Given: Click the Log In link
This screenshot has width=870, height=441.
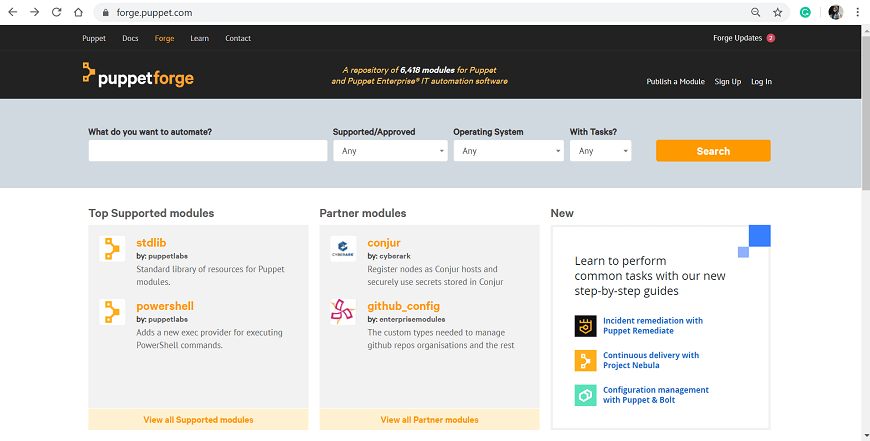Looking at the screenshot, I should (x=761, y=82).
